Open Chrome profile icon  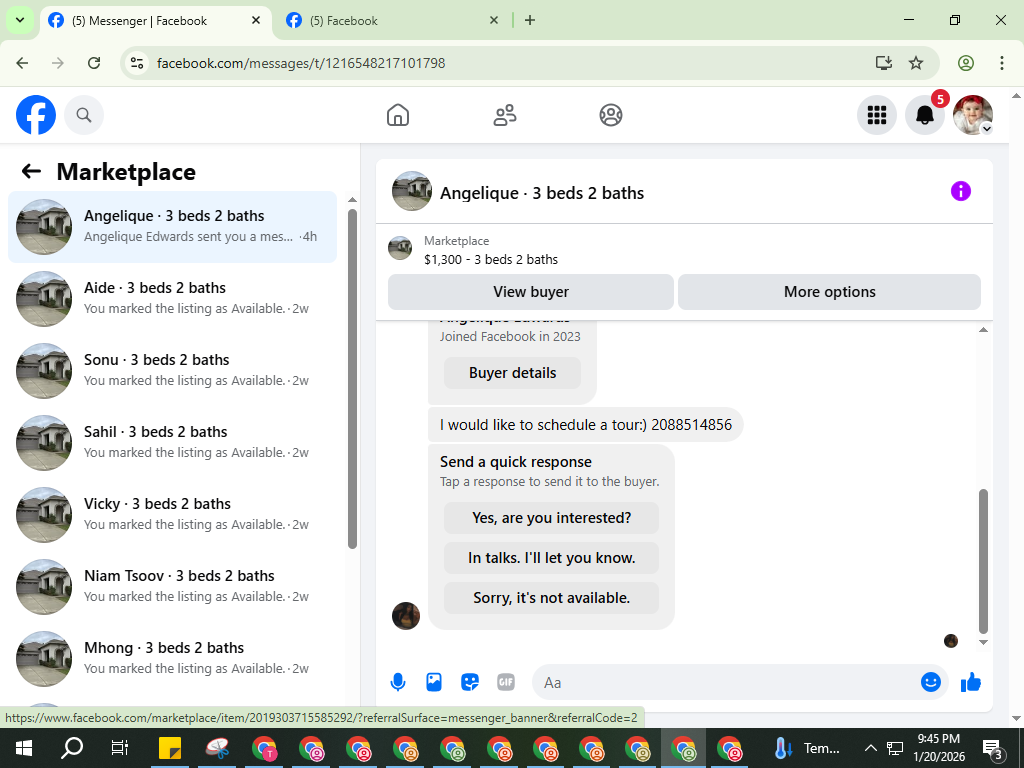click(966, 63)
